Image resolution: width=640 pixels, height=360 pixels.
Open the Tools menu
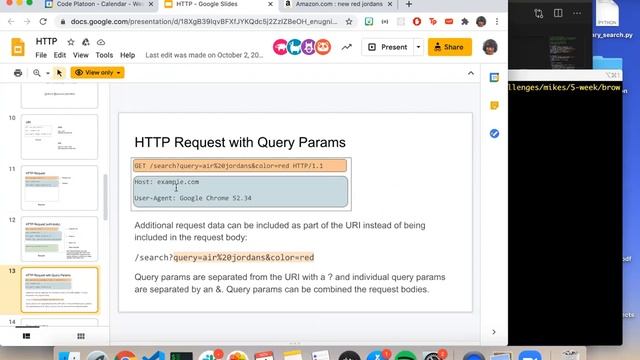[x=104, y=55]
